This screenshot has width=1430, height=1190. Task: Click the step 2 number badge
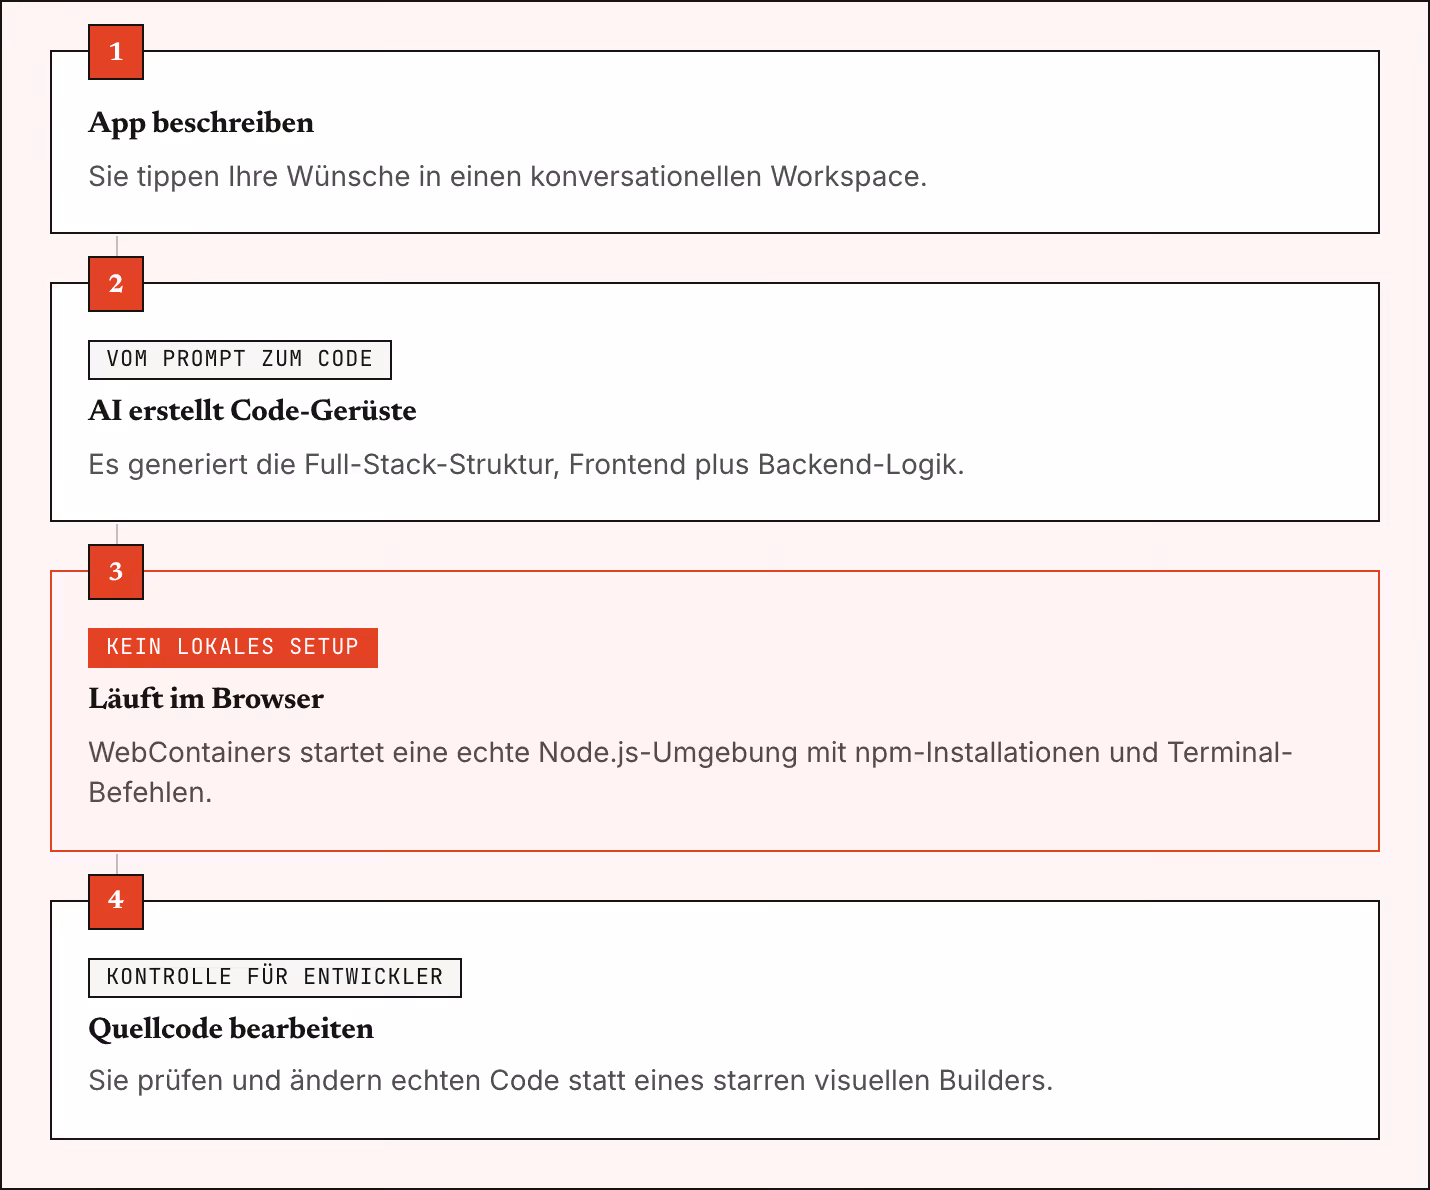[x=116, y=284]
